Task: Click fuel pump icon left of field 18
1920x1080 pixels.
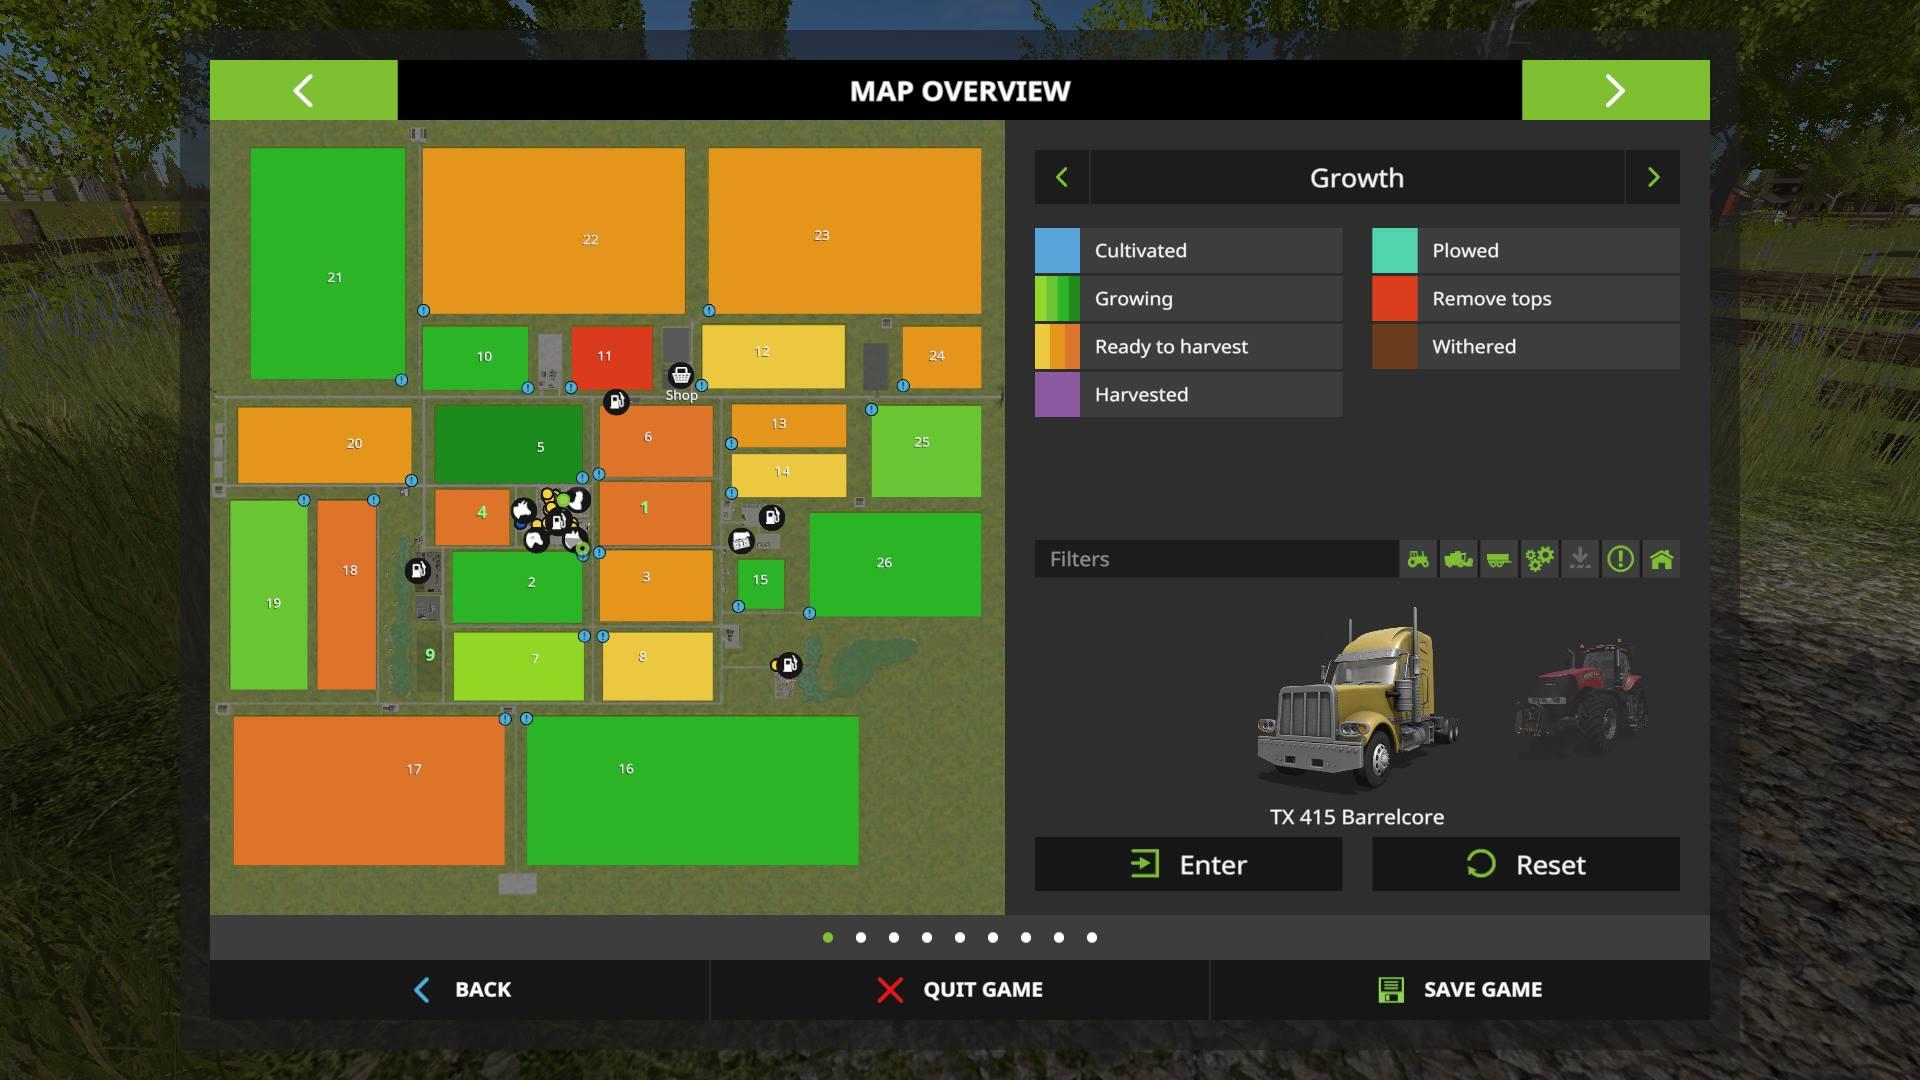Action: [x=417, y=570]
